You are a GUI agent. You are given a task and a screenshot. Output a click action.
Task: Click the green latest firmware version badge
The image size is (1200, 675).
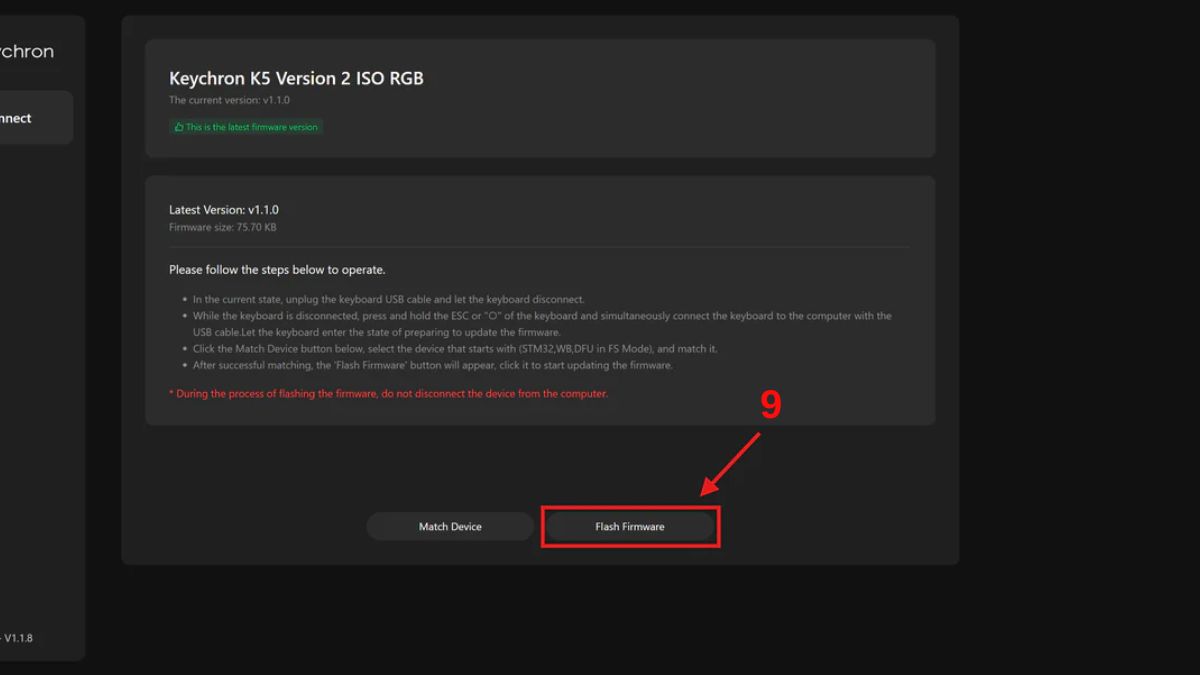coord(246,127)
